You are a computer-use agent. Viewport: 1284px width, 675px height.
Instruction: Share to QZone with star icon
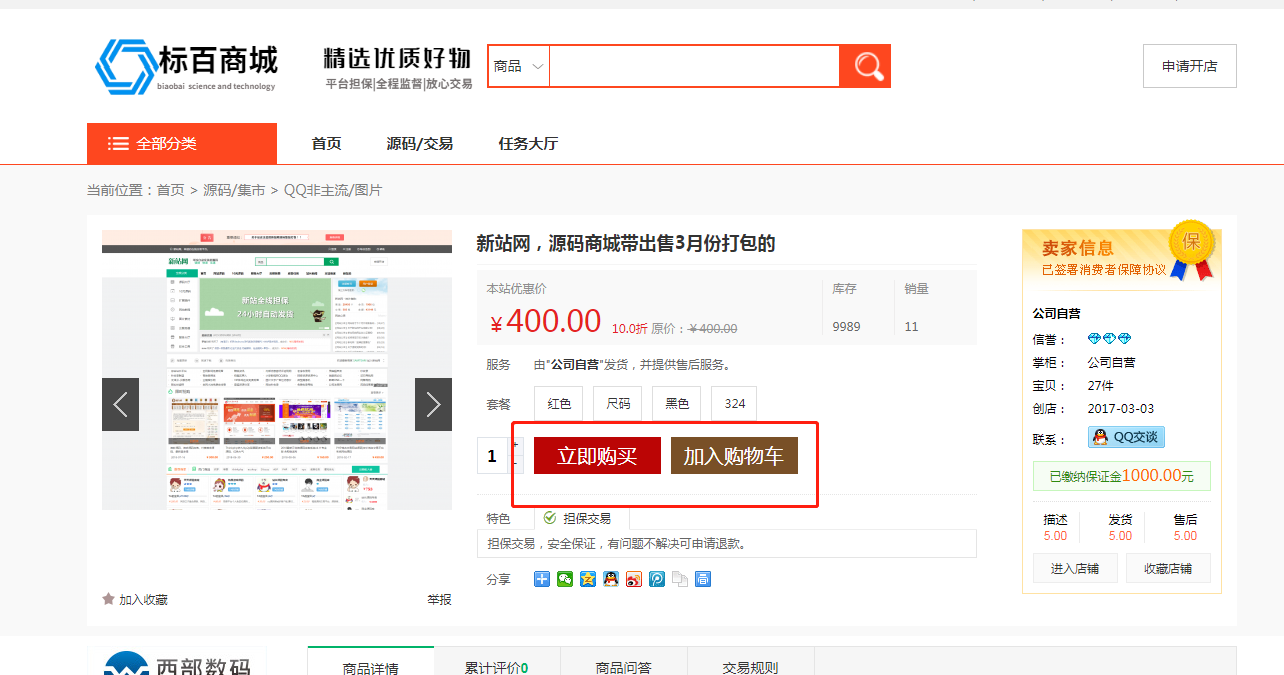tap(588, 579)
